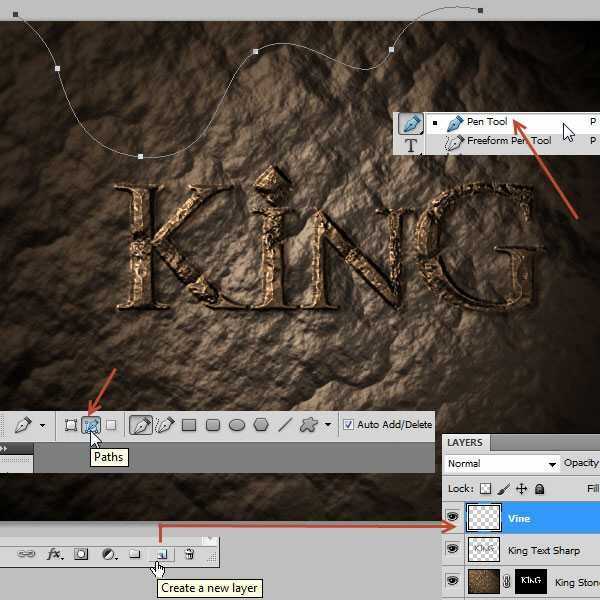The width and height of the screenshot is (600, 600).
Task: Choose the Rectangle shape tool
Action: tap(189, 425)
